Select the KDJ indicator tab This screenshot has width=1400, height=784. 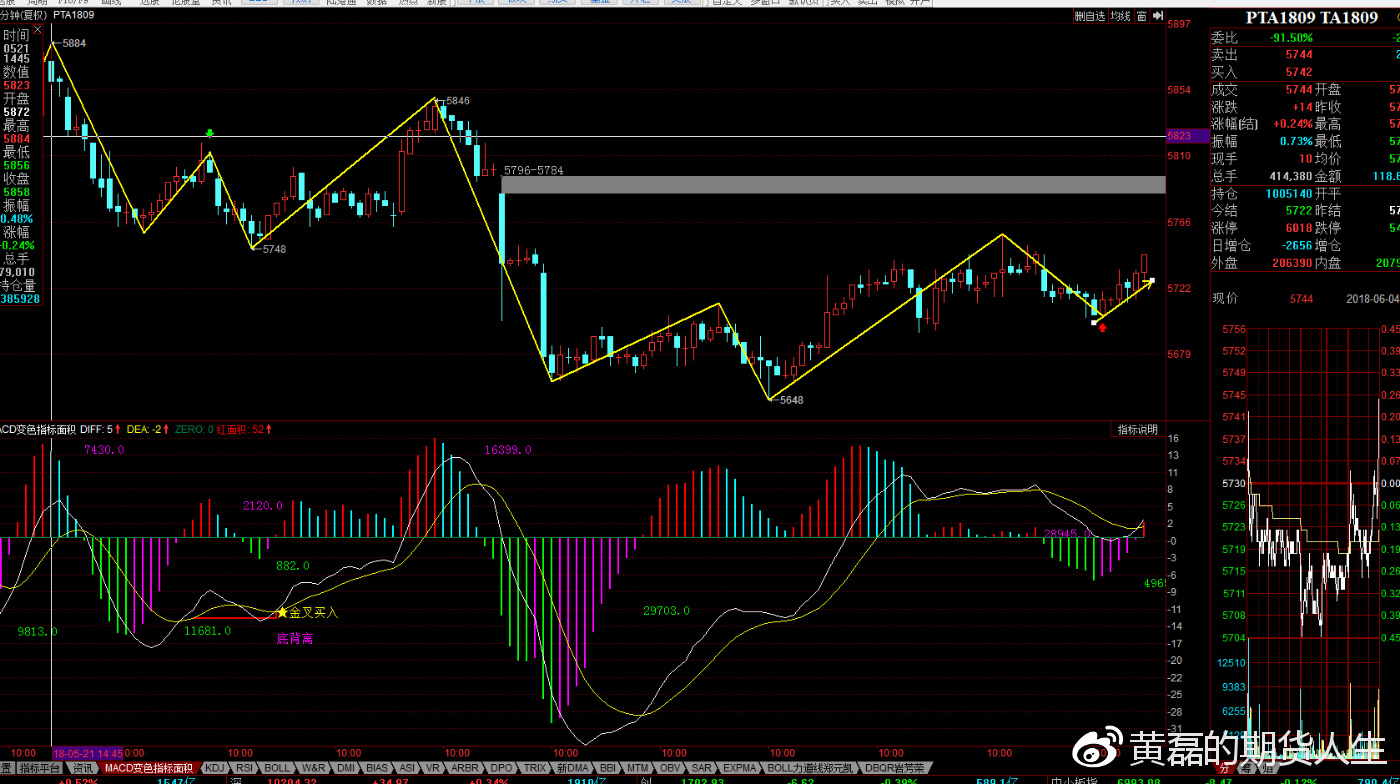pyautogui.click(x=214, y=768)
